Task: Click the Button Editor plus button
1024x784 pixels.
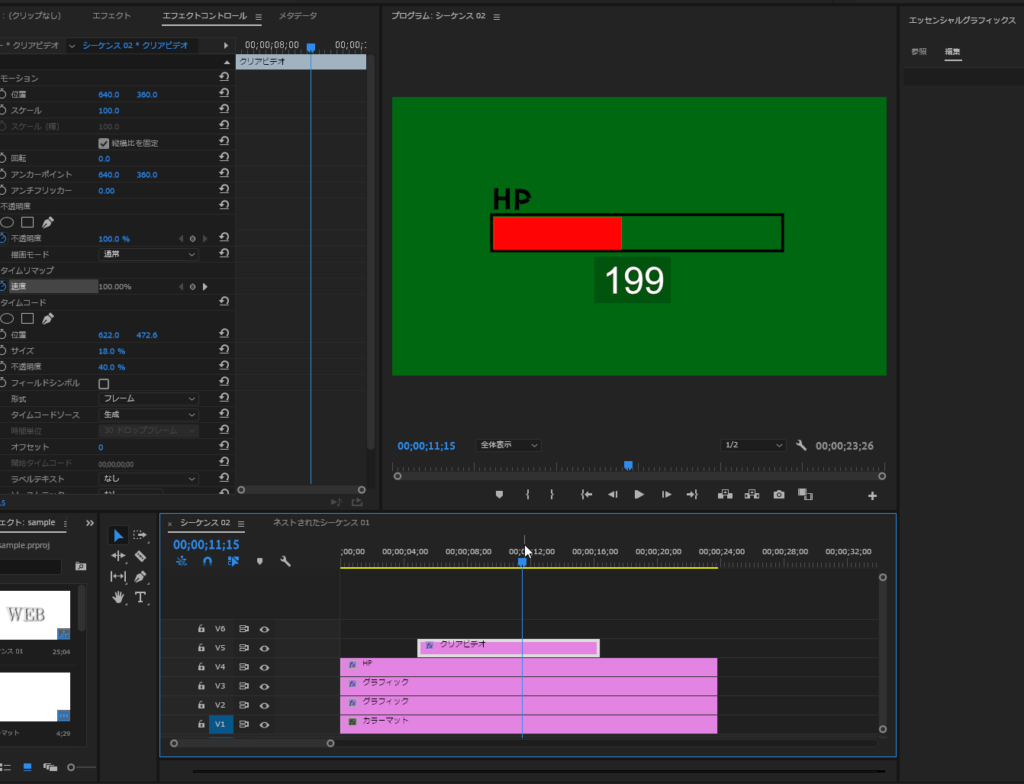Action: pos(872,496)
